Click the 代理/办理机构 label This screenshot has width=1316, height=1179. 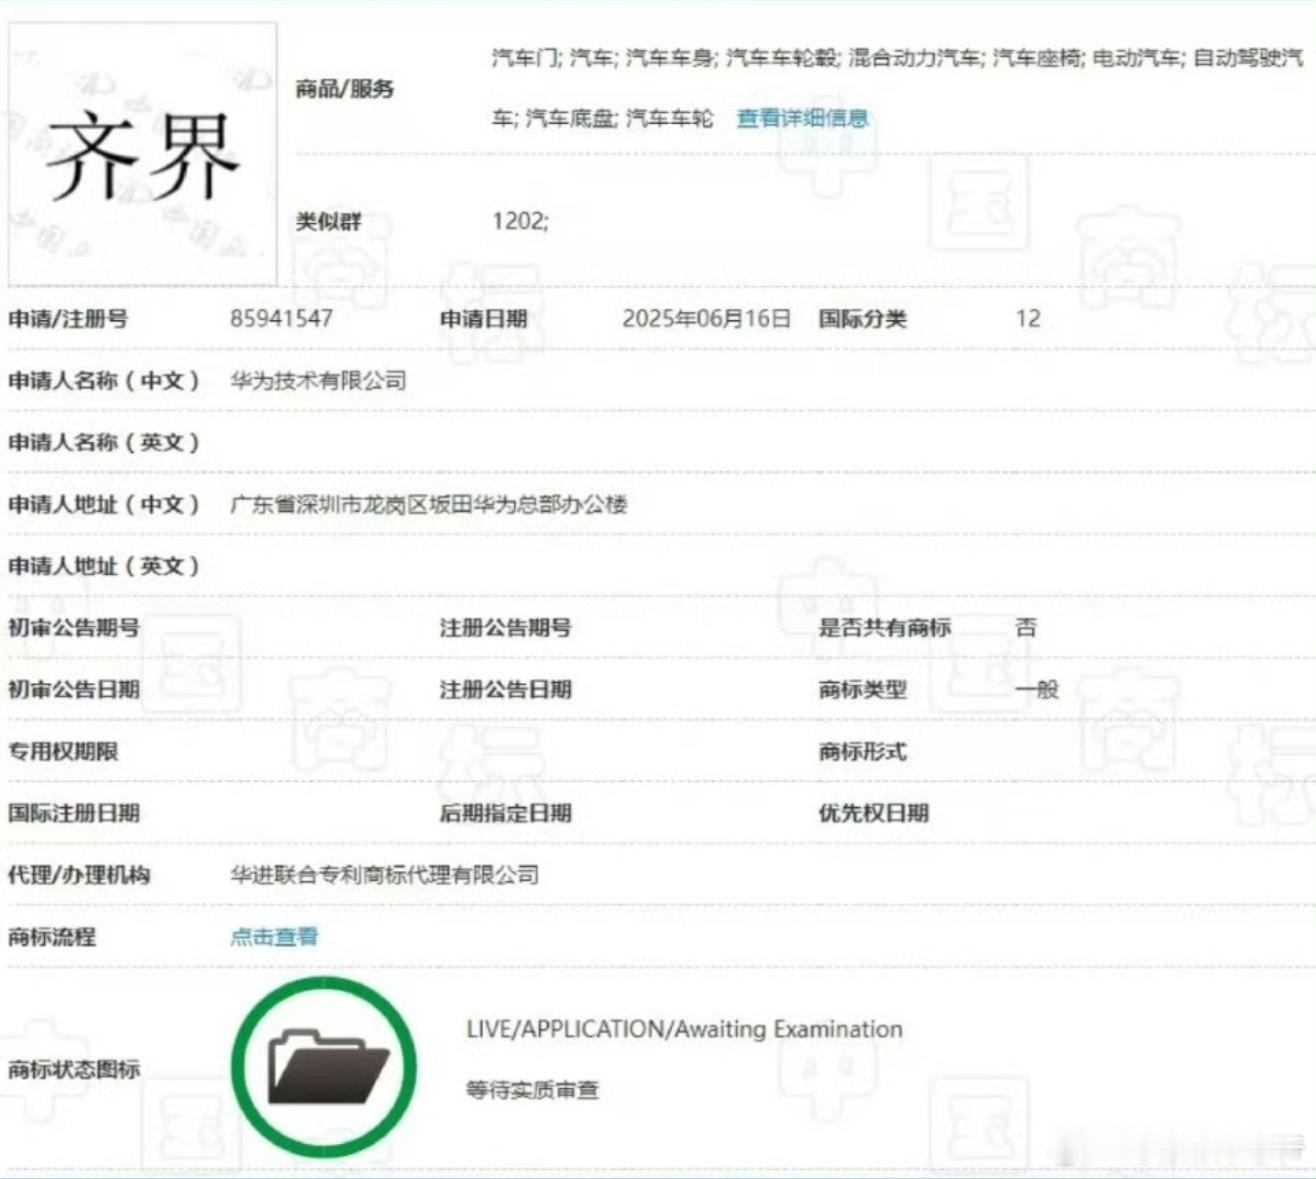tap(79, 874)
